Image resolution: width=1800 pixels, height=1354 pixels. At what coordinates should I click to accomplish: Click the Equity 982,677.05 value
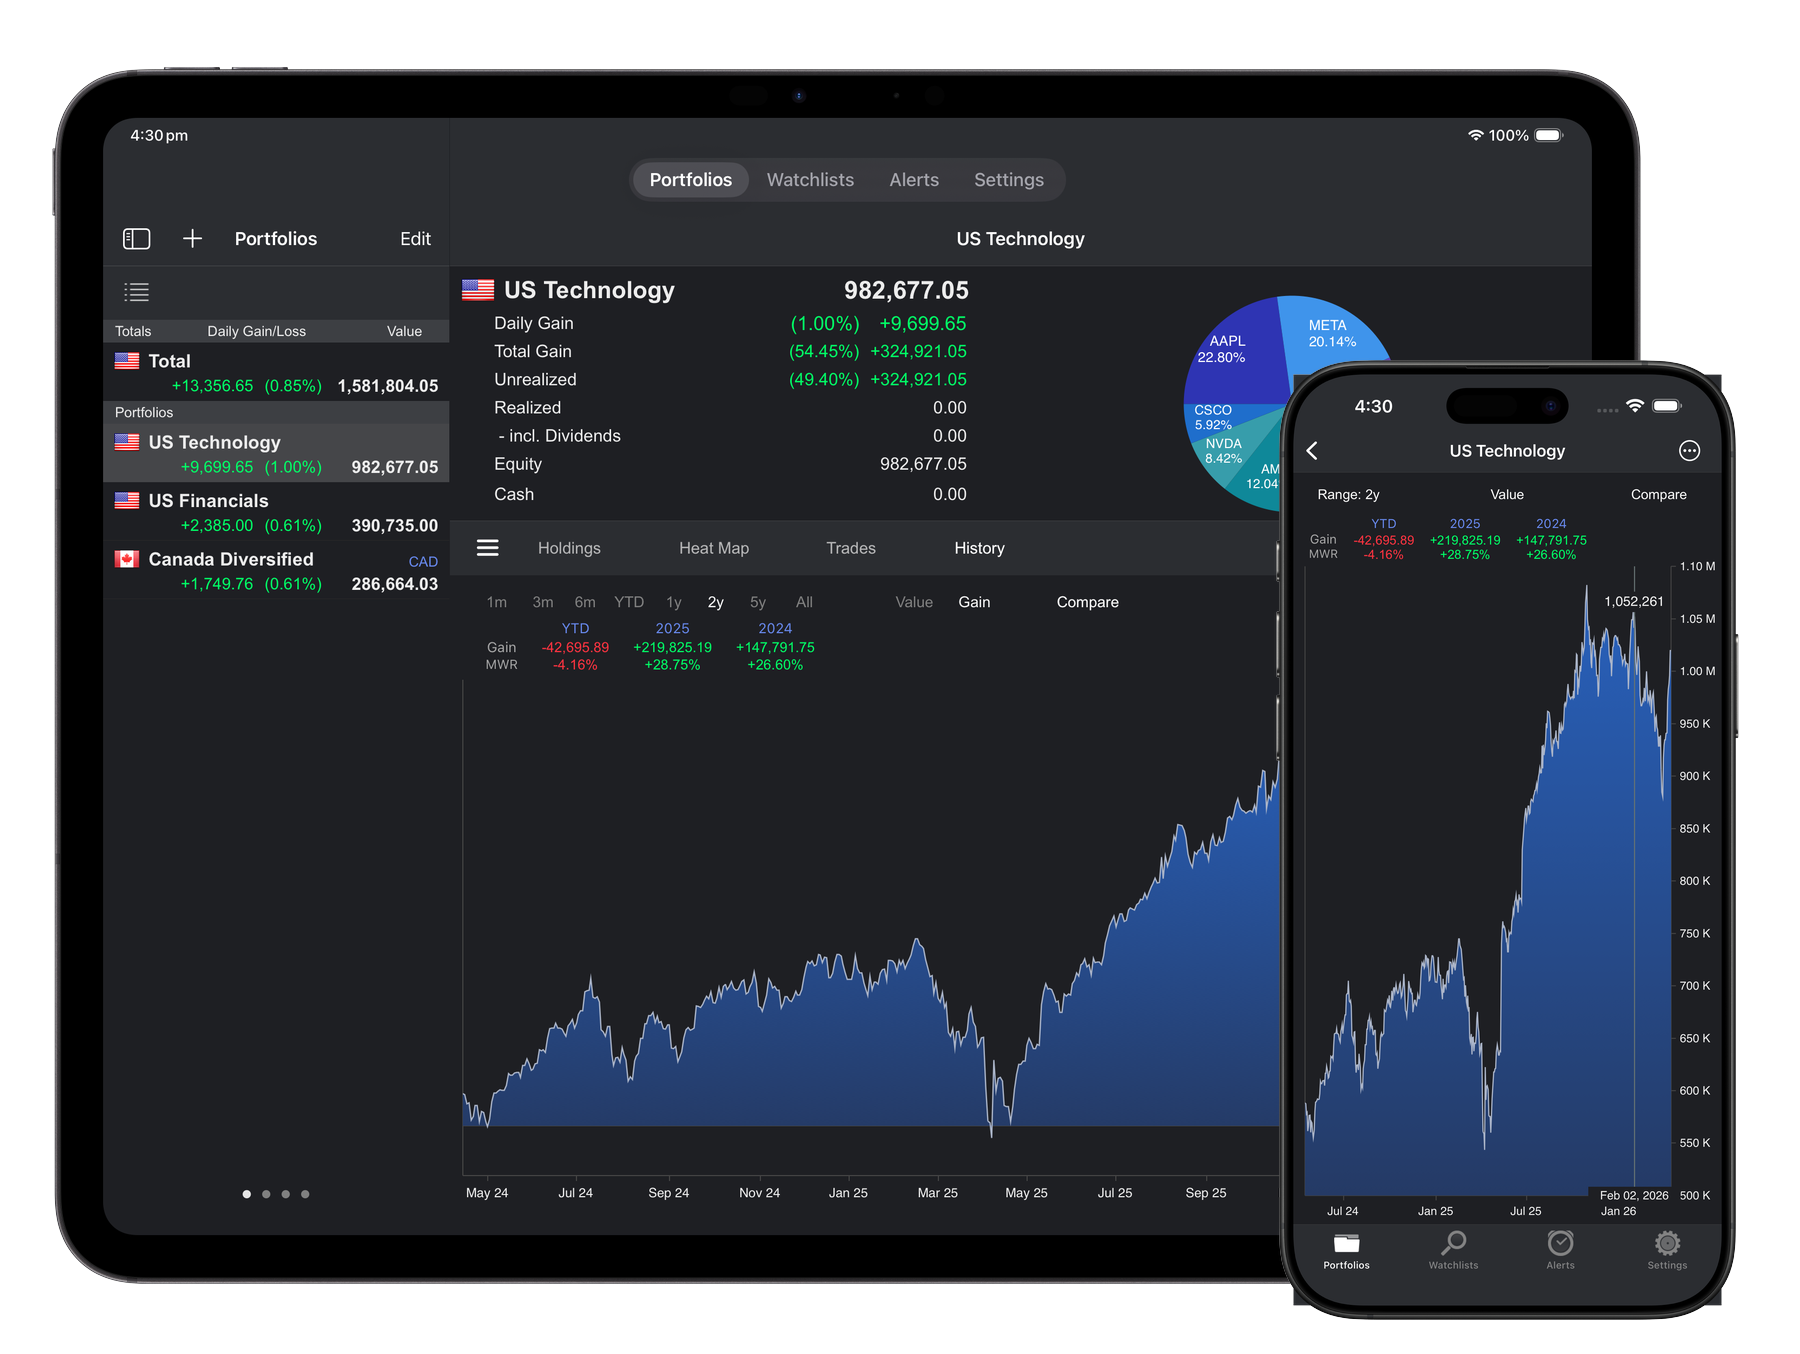pos(923,464)
